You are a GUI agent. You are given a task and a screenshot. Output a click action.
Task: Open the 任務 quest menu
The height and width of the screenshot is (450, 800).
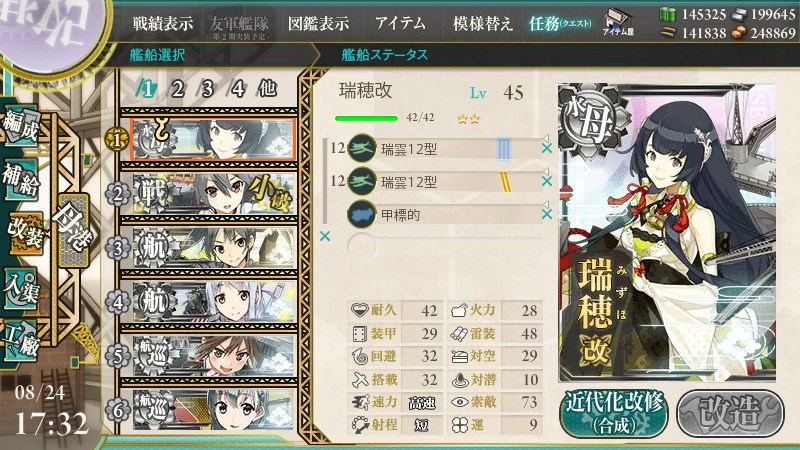560,23
